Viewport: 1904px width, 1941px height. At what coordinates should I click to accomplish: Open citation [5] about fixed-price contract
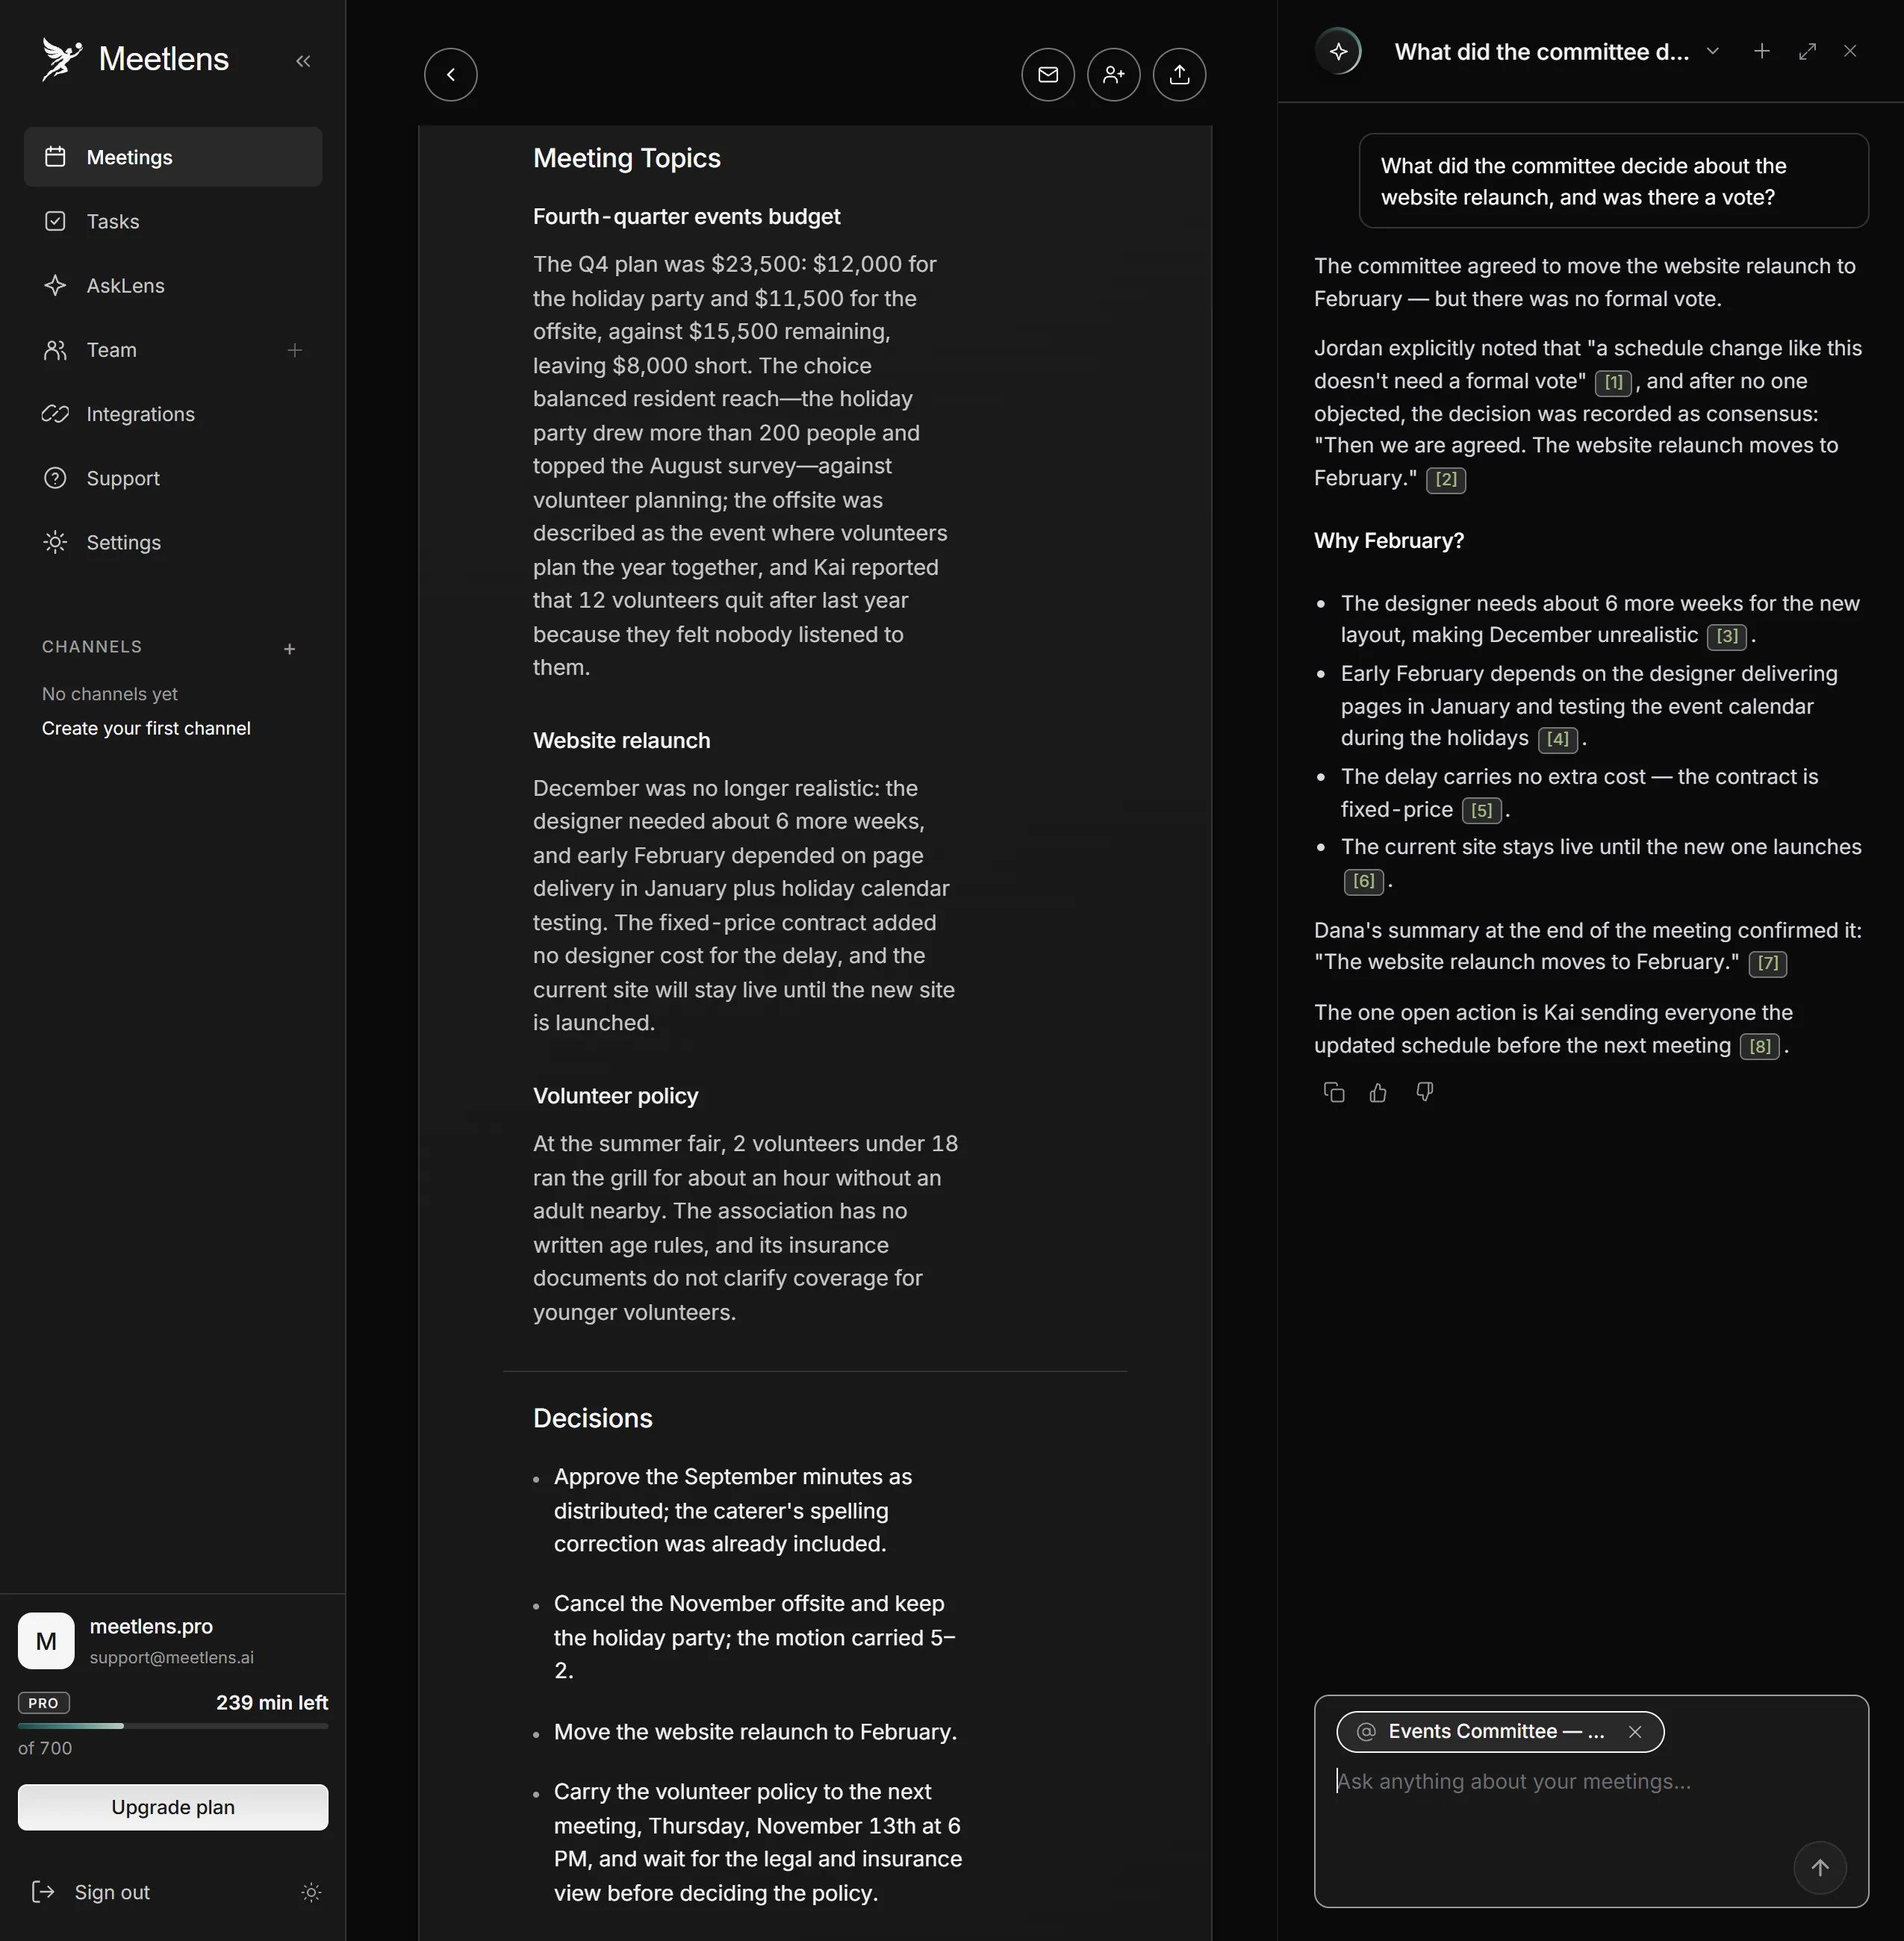point(1481,810)
